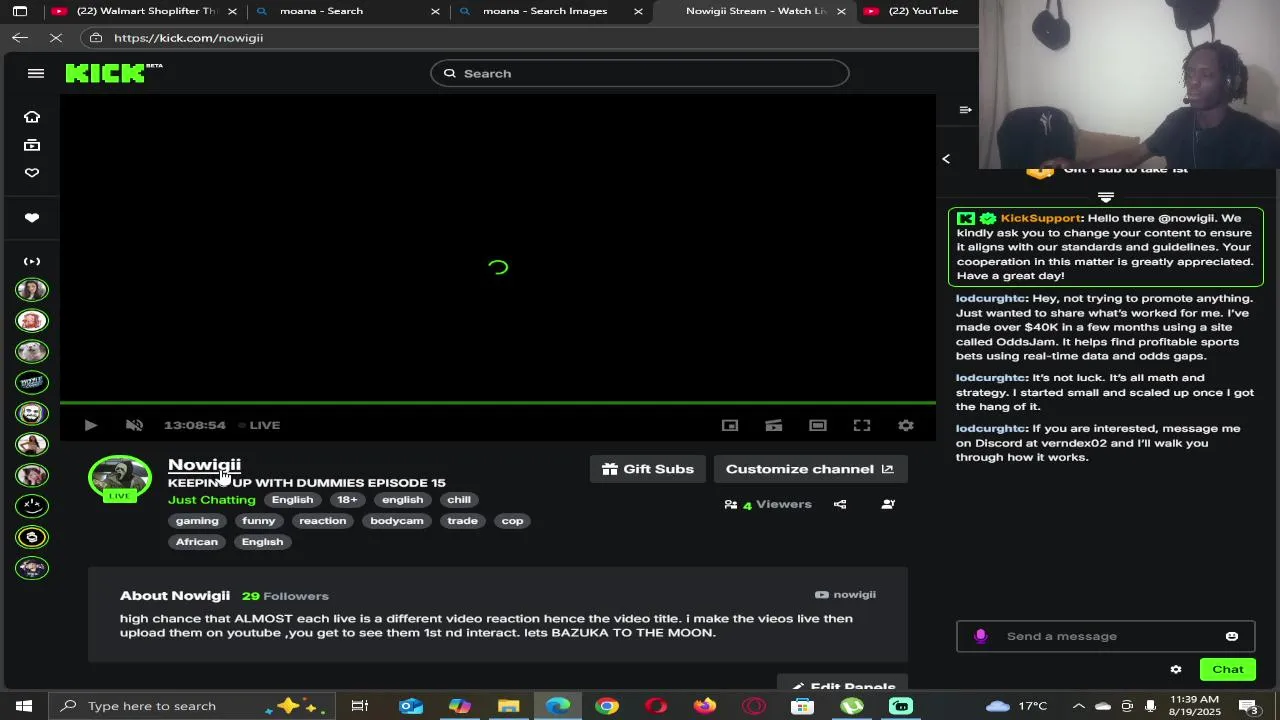This screenshot has height=720, width=1280.
Task: Open Task View on the taskbar
Action: tap(360, 706)
